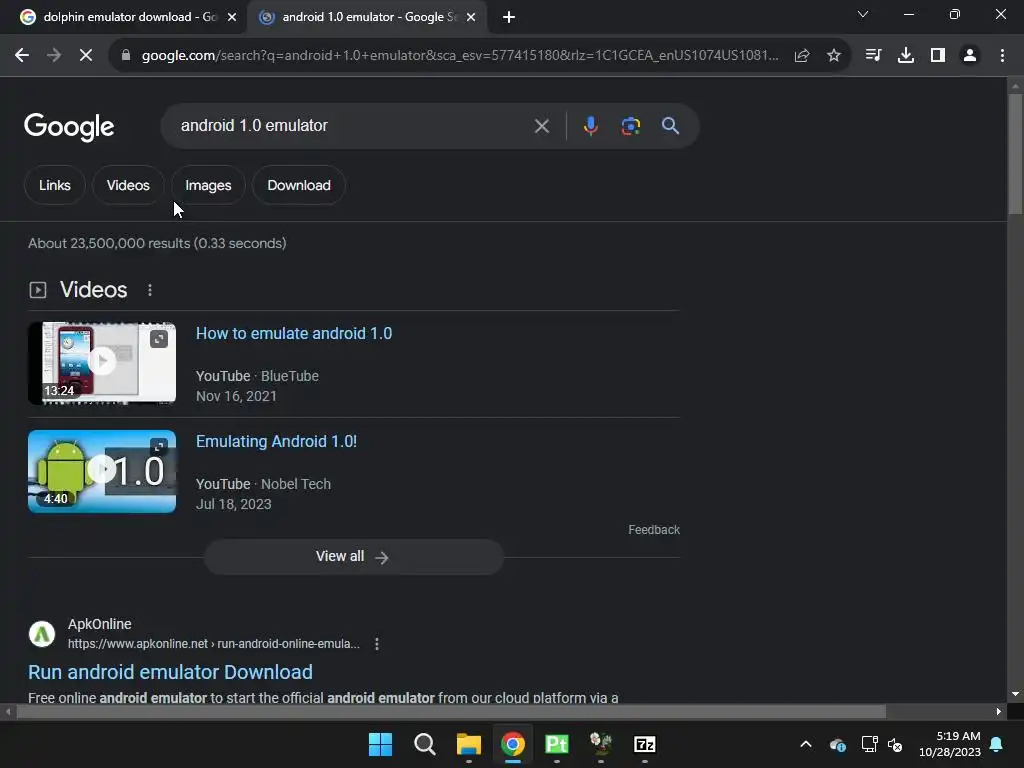Open the Pt app on the taskbar
This screenshot has height=768, width=1024.
coord(556,744)
